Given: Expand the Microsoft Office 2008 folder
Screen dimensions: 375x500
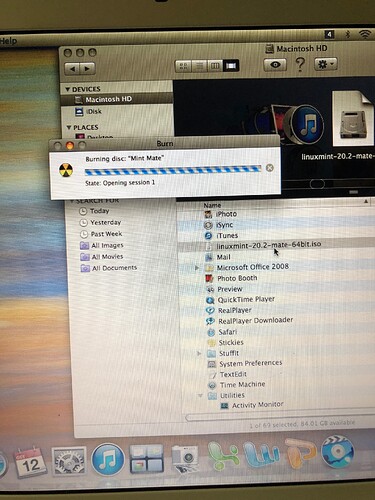Looking at the screenshot, I should (x=197, y=268).
